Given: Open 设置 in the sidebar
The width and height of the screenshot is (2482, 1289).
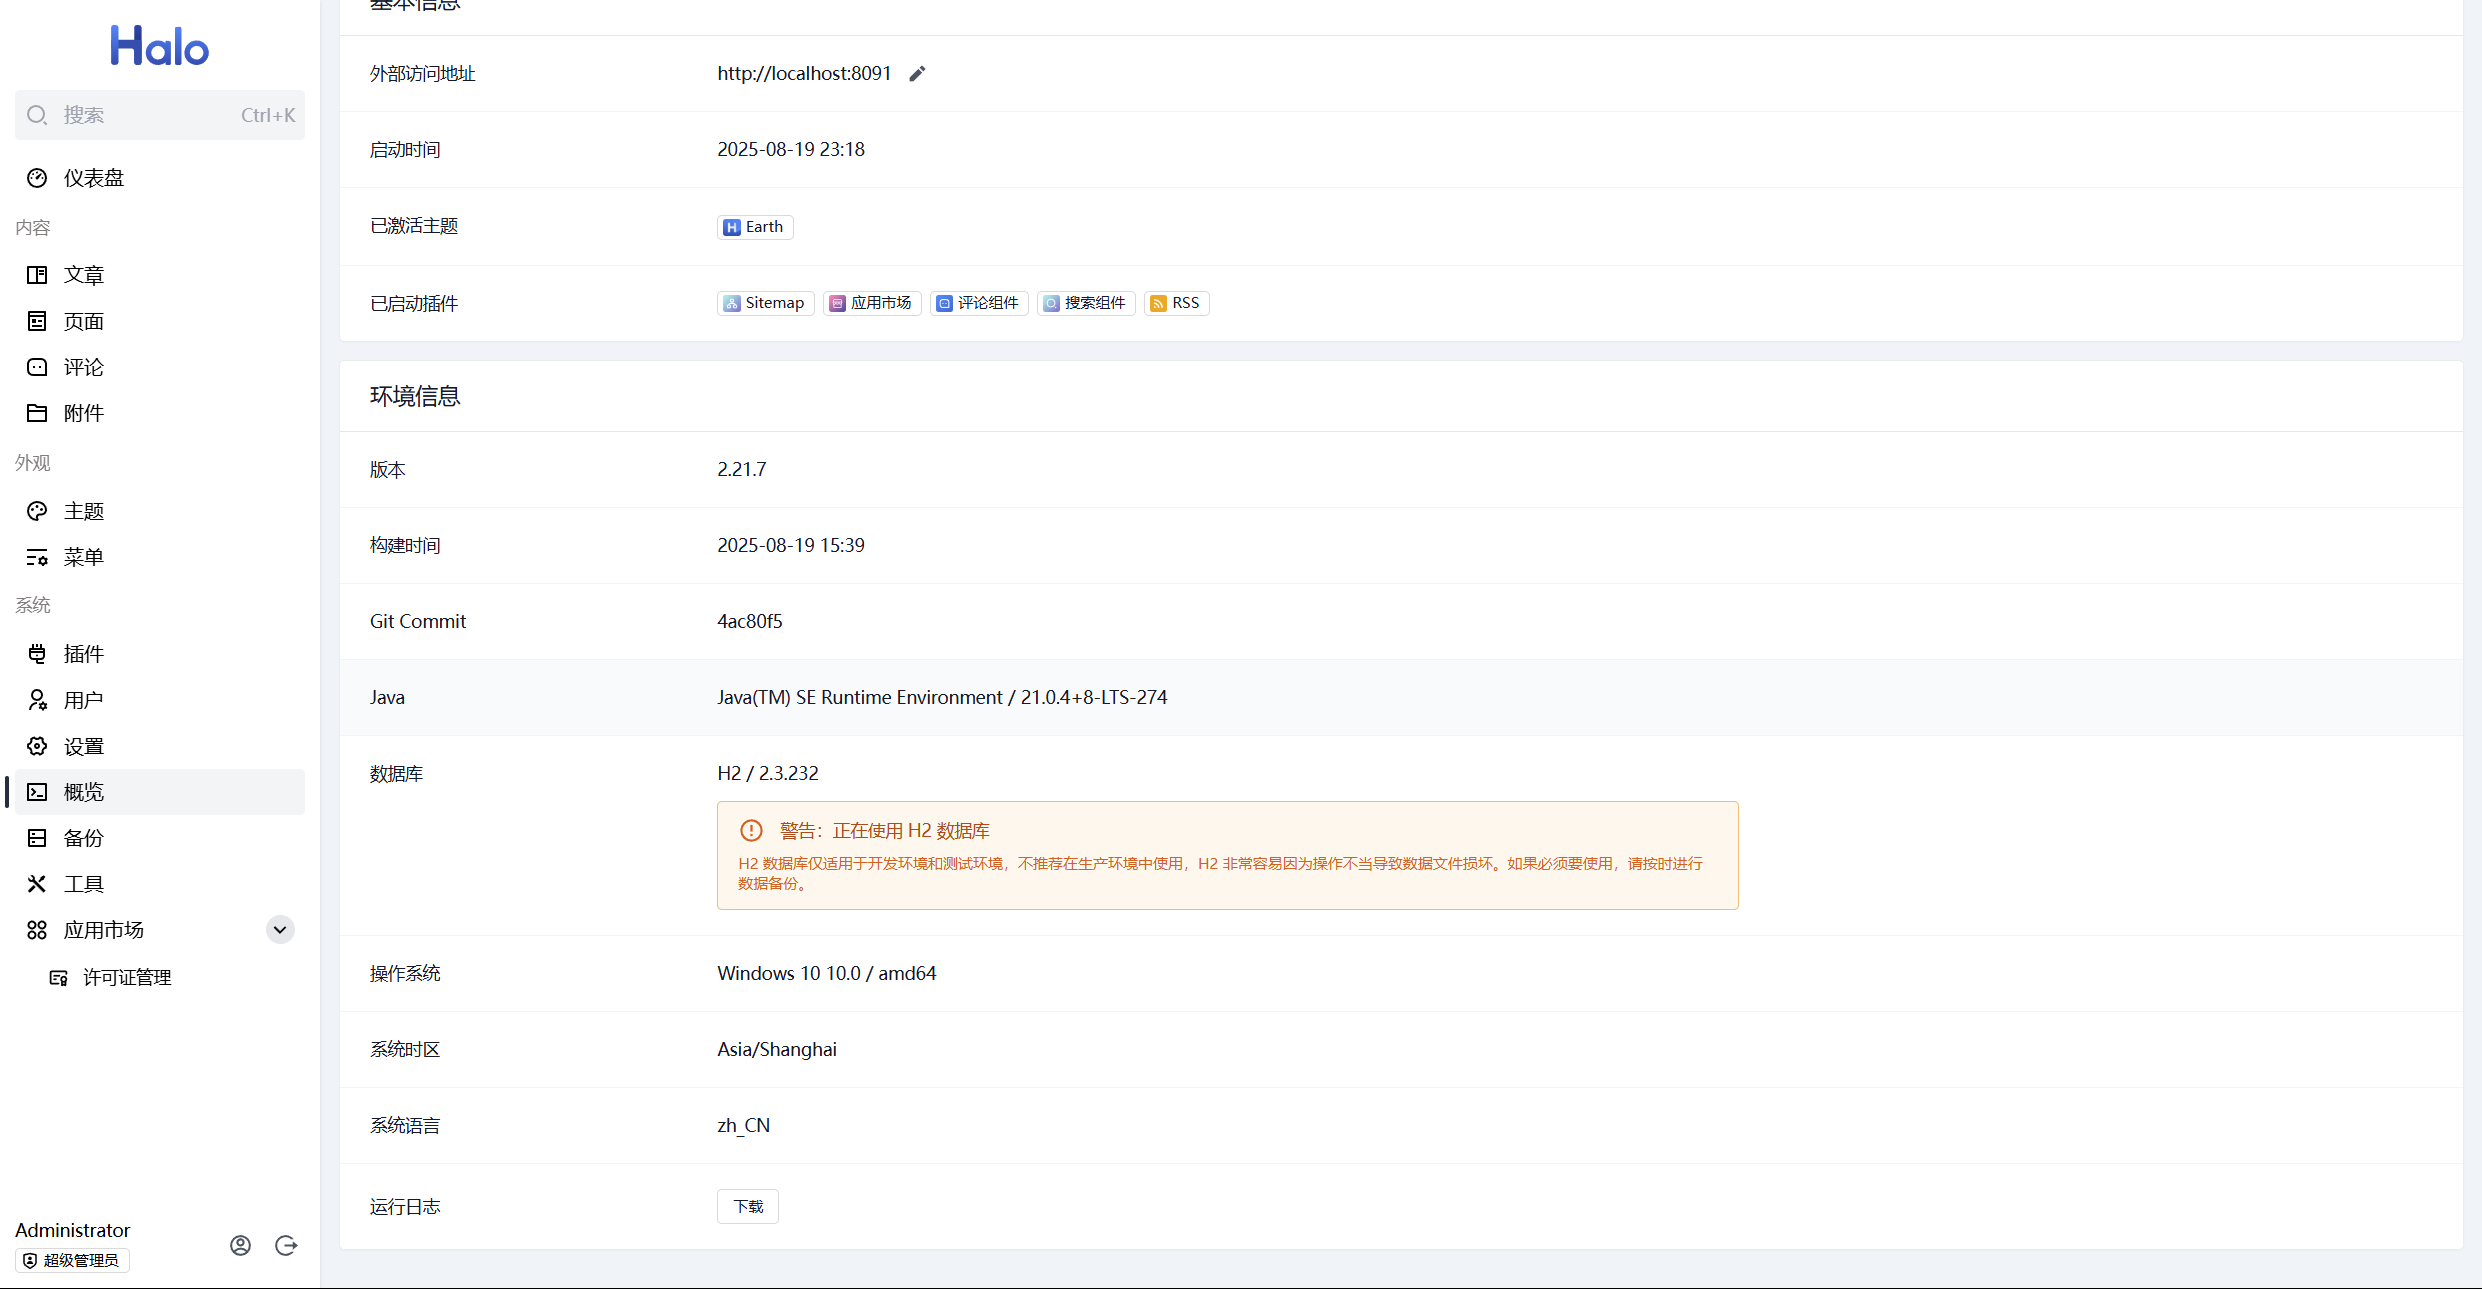Looking at the screenshot, I should coord(84,746).
